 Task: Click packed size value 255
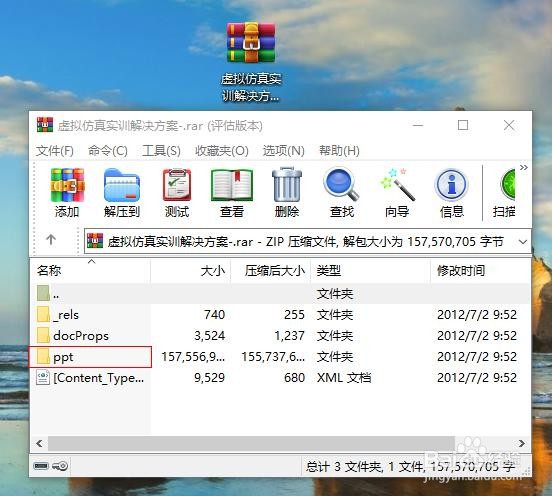[294, 314]
